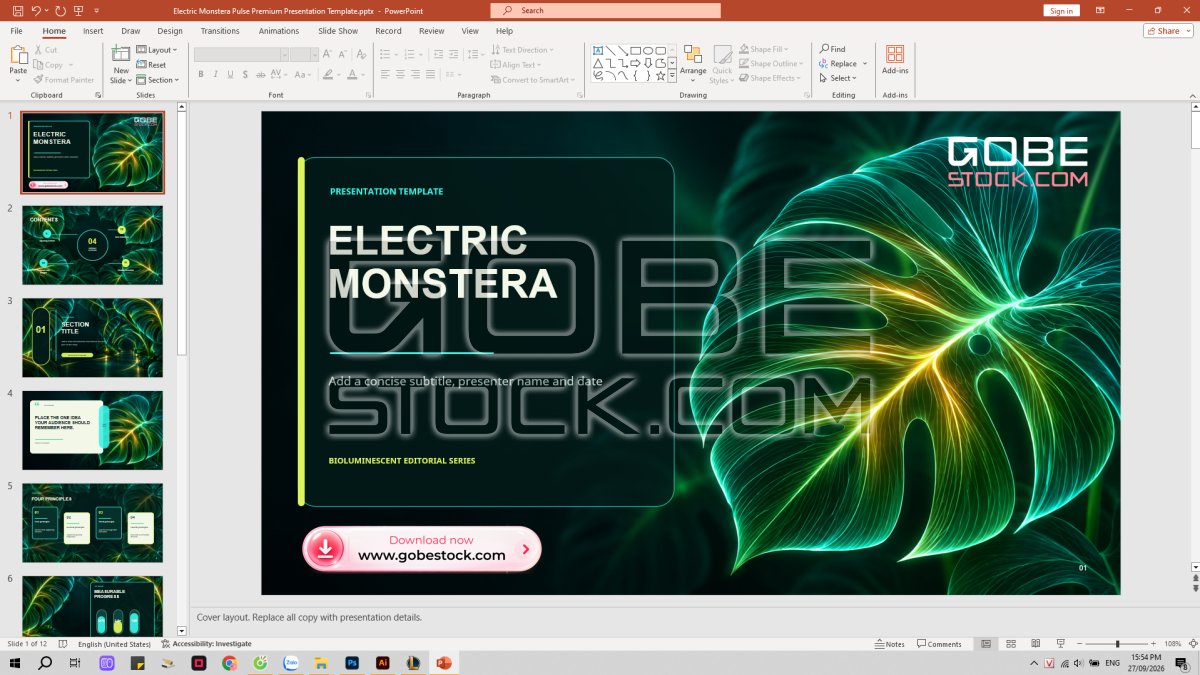
Task: Click the Redo icon in Quick Access
Action: (61, 10)
